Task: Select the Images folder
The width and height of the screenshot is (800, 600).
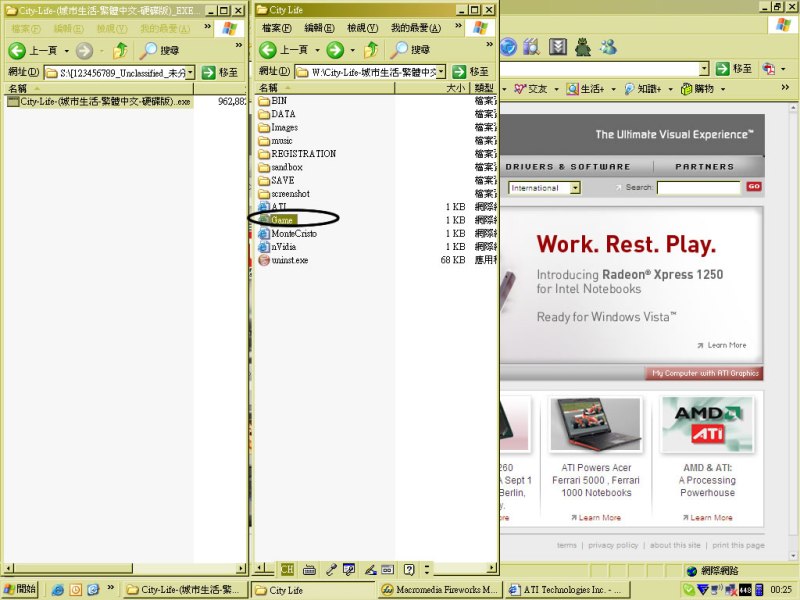Action: [278, 128]
